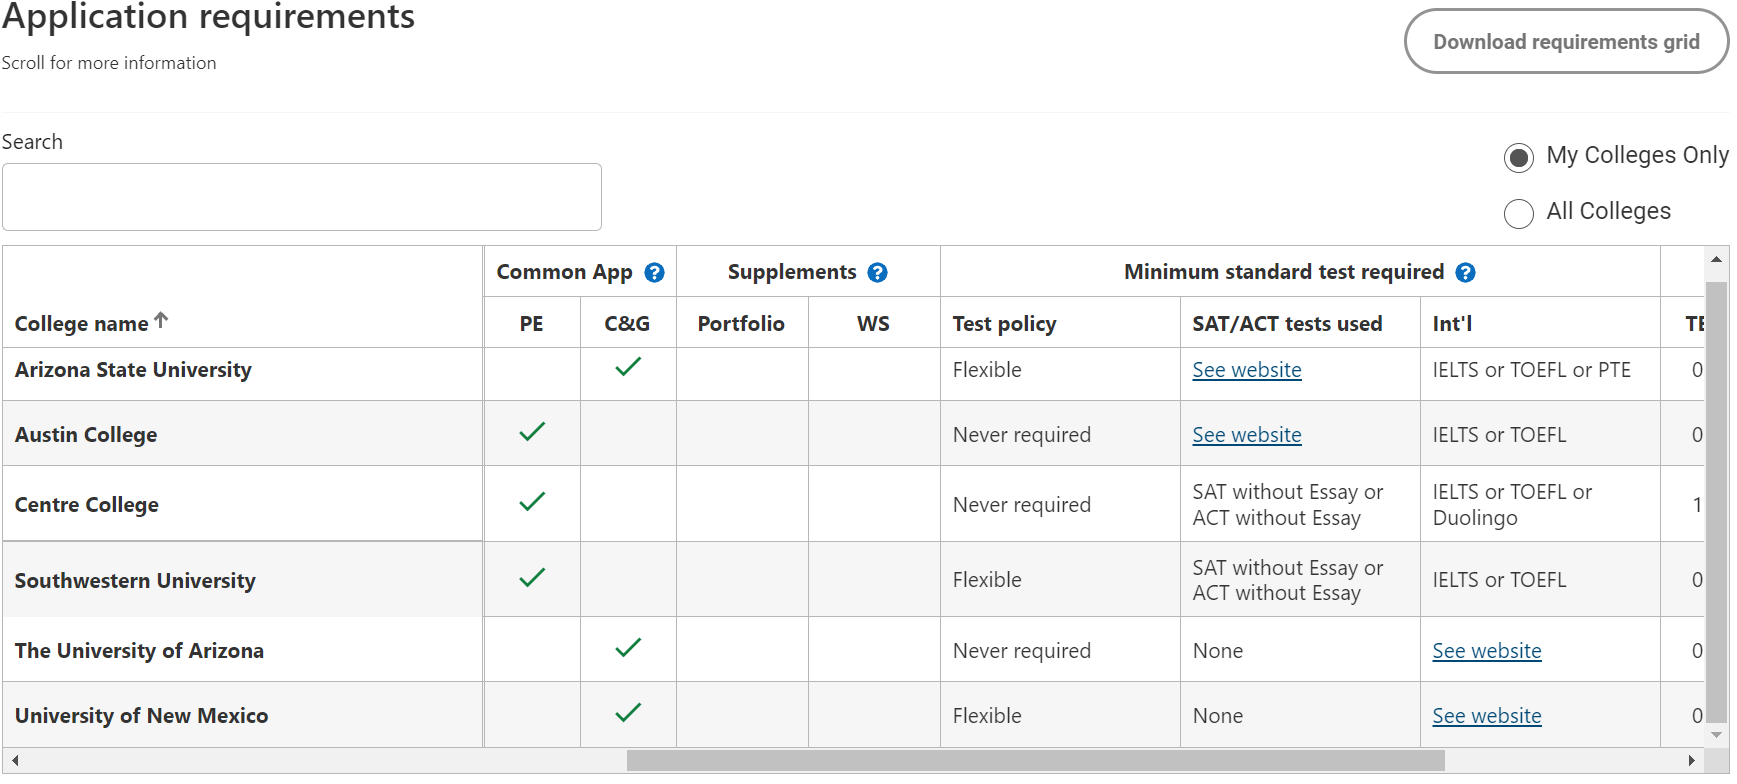Click the WS column header
Image resolution: width=1737 pixels, height=784 pixels.
pos(873,324)
